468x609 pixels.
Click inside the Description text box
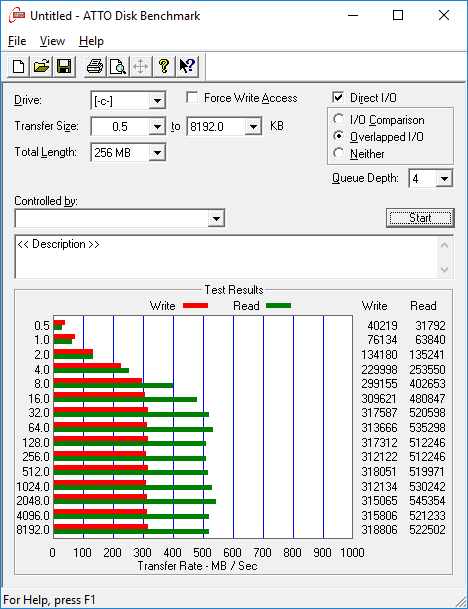226,257
